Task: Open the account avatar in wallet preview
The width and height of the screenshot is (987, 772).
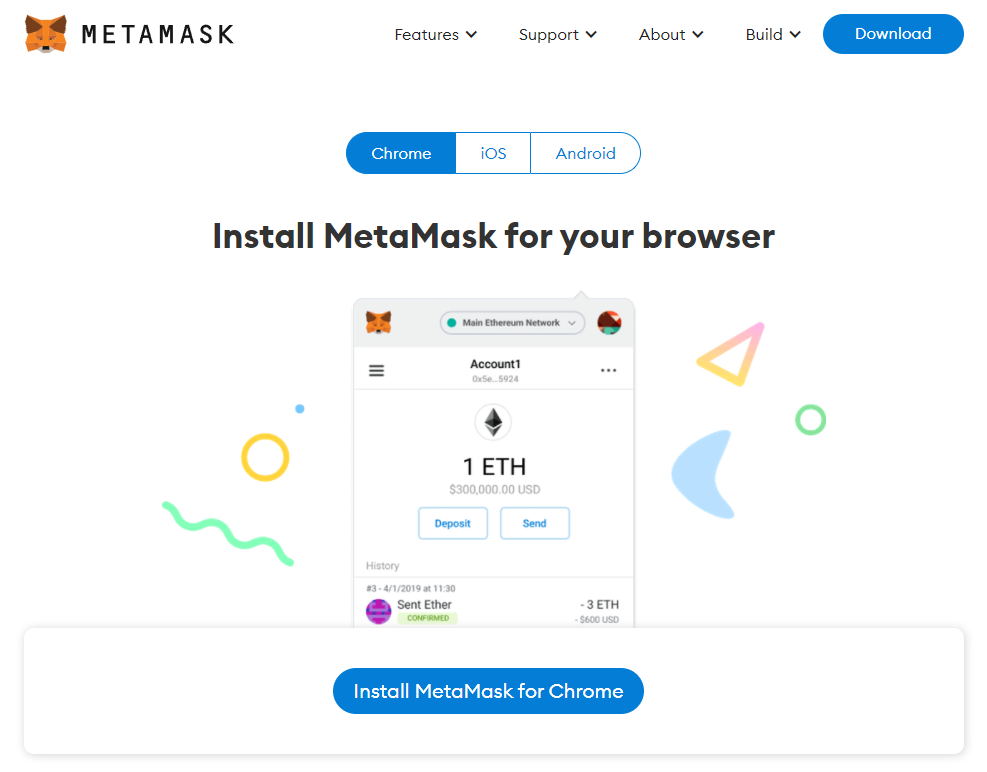Action: [609, 322]
